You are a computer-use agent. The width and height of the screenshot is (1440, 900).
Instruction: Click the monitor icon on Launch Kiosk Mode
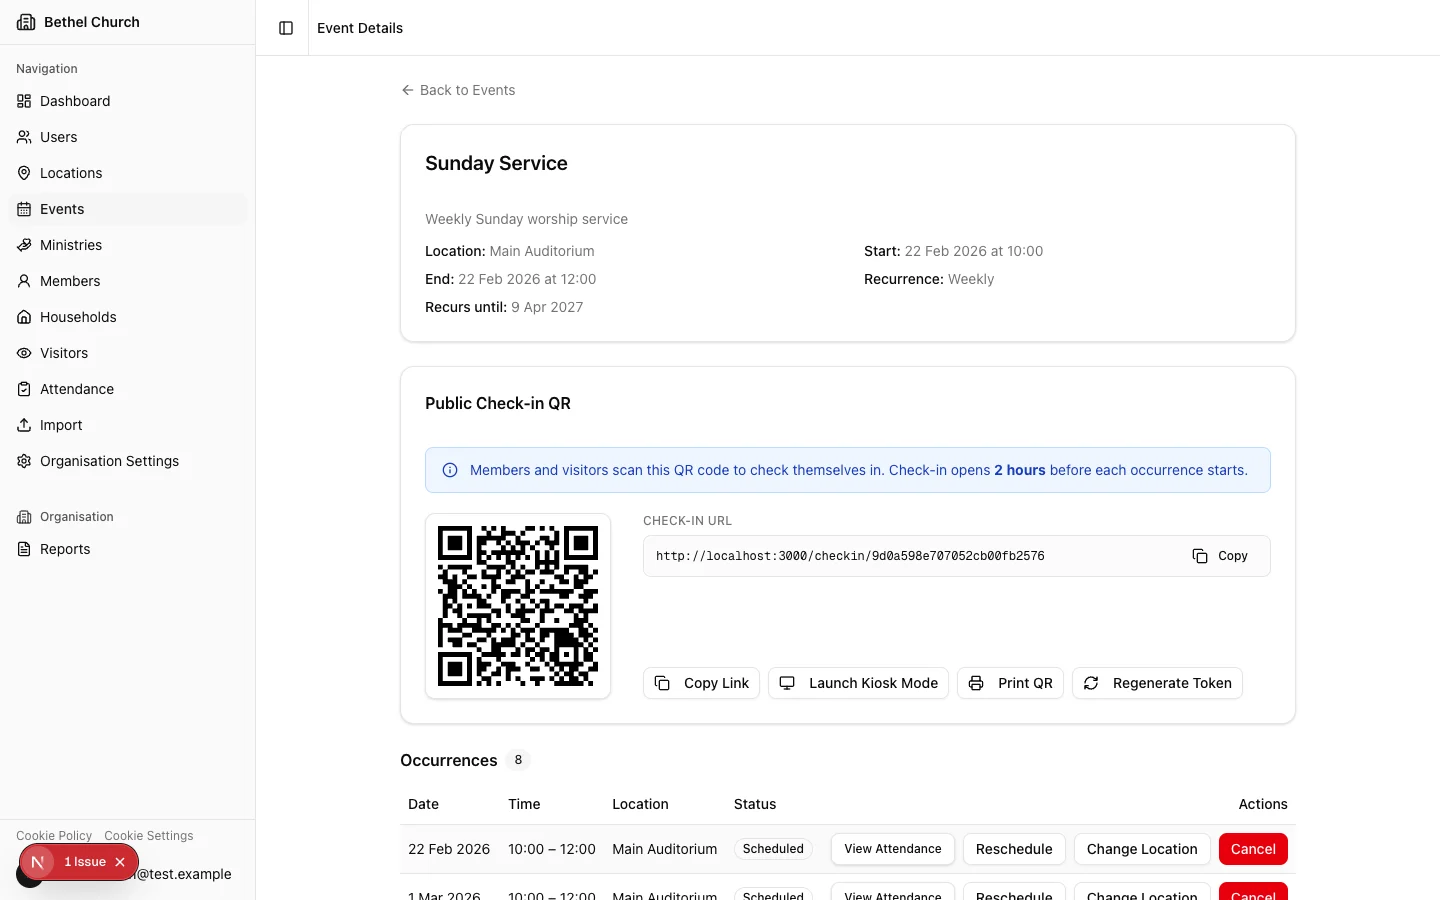pos(787,683)
